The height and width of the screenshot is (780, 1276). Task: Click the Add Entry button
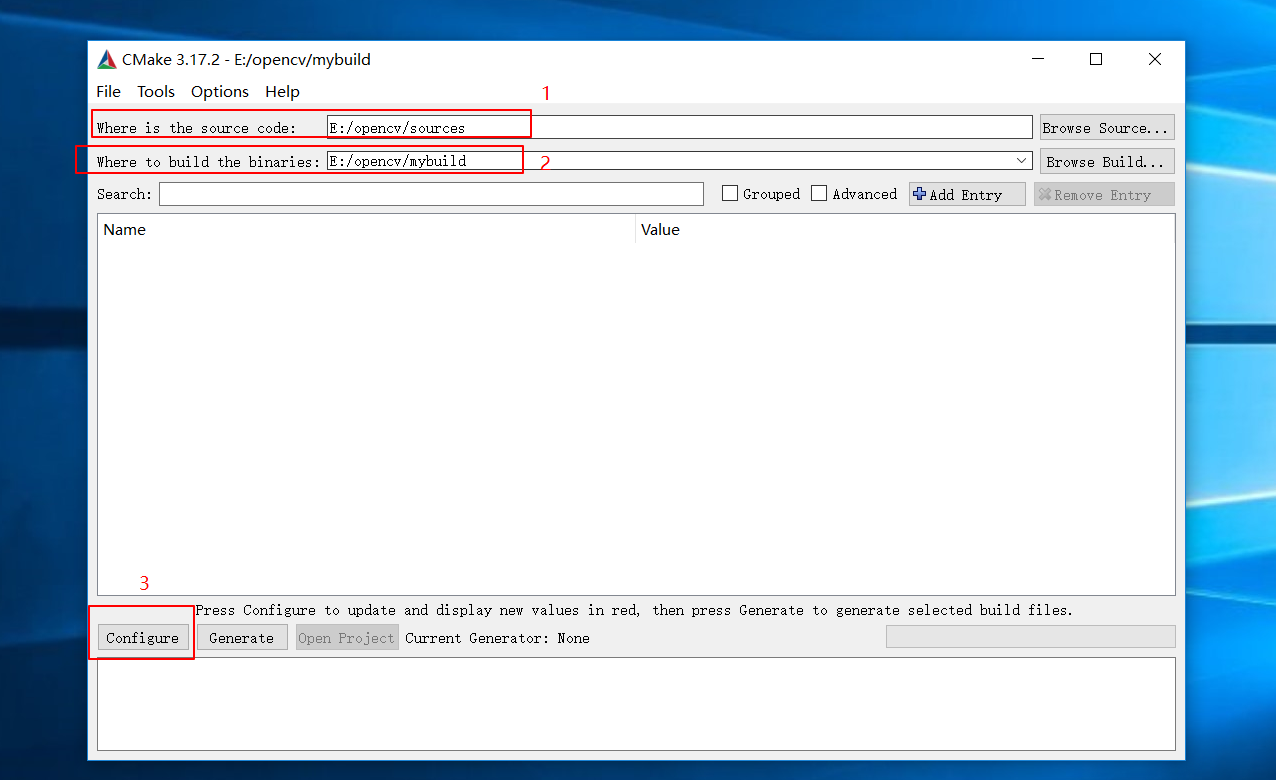(x=967, y=194)
